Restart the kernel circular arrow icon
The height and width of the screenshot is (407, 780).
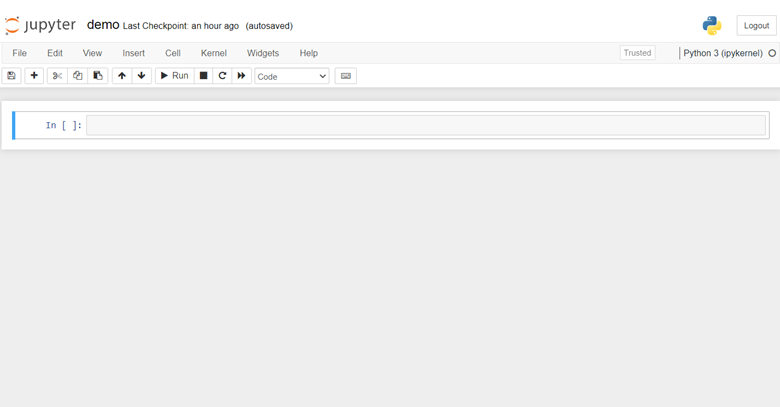tap(222, 76)
